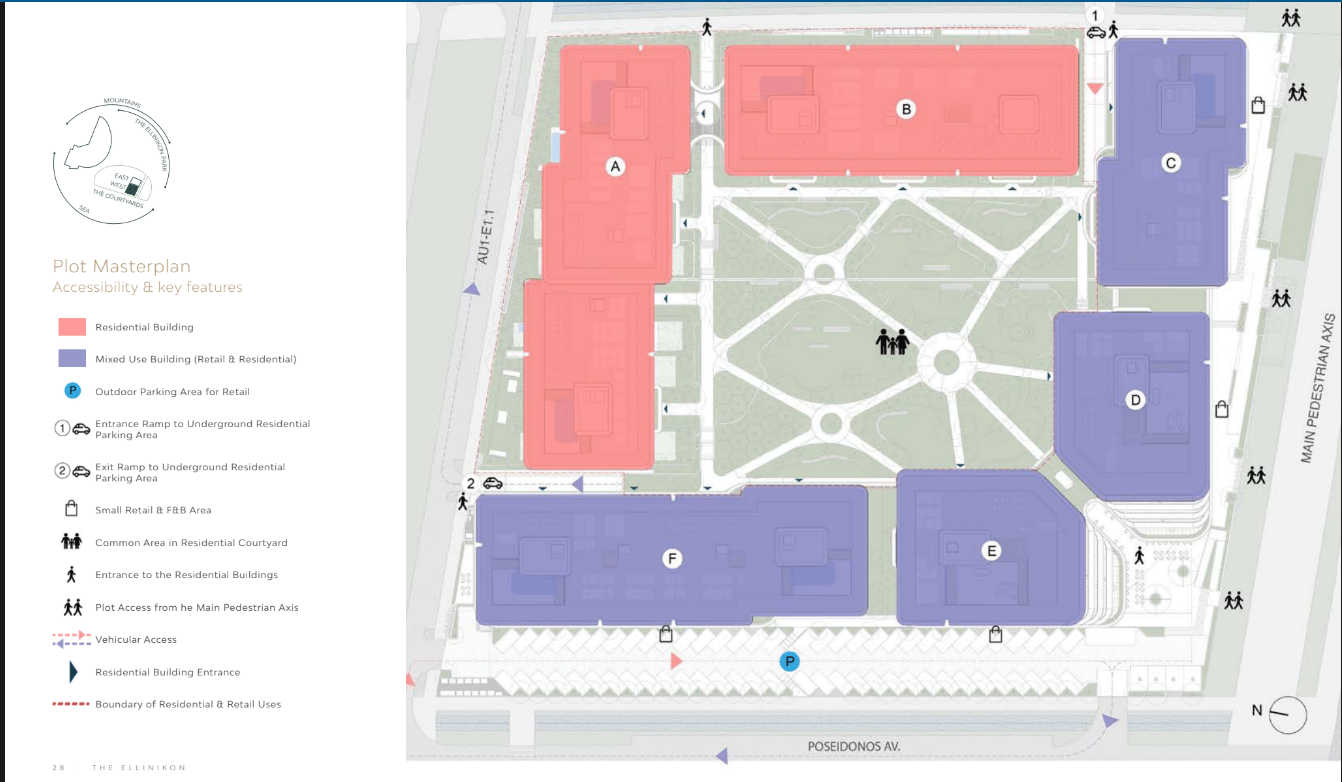Select the shopping bag icon below building F
The height and width of the screenshot is (782, 1342).
point(665,633)
